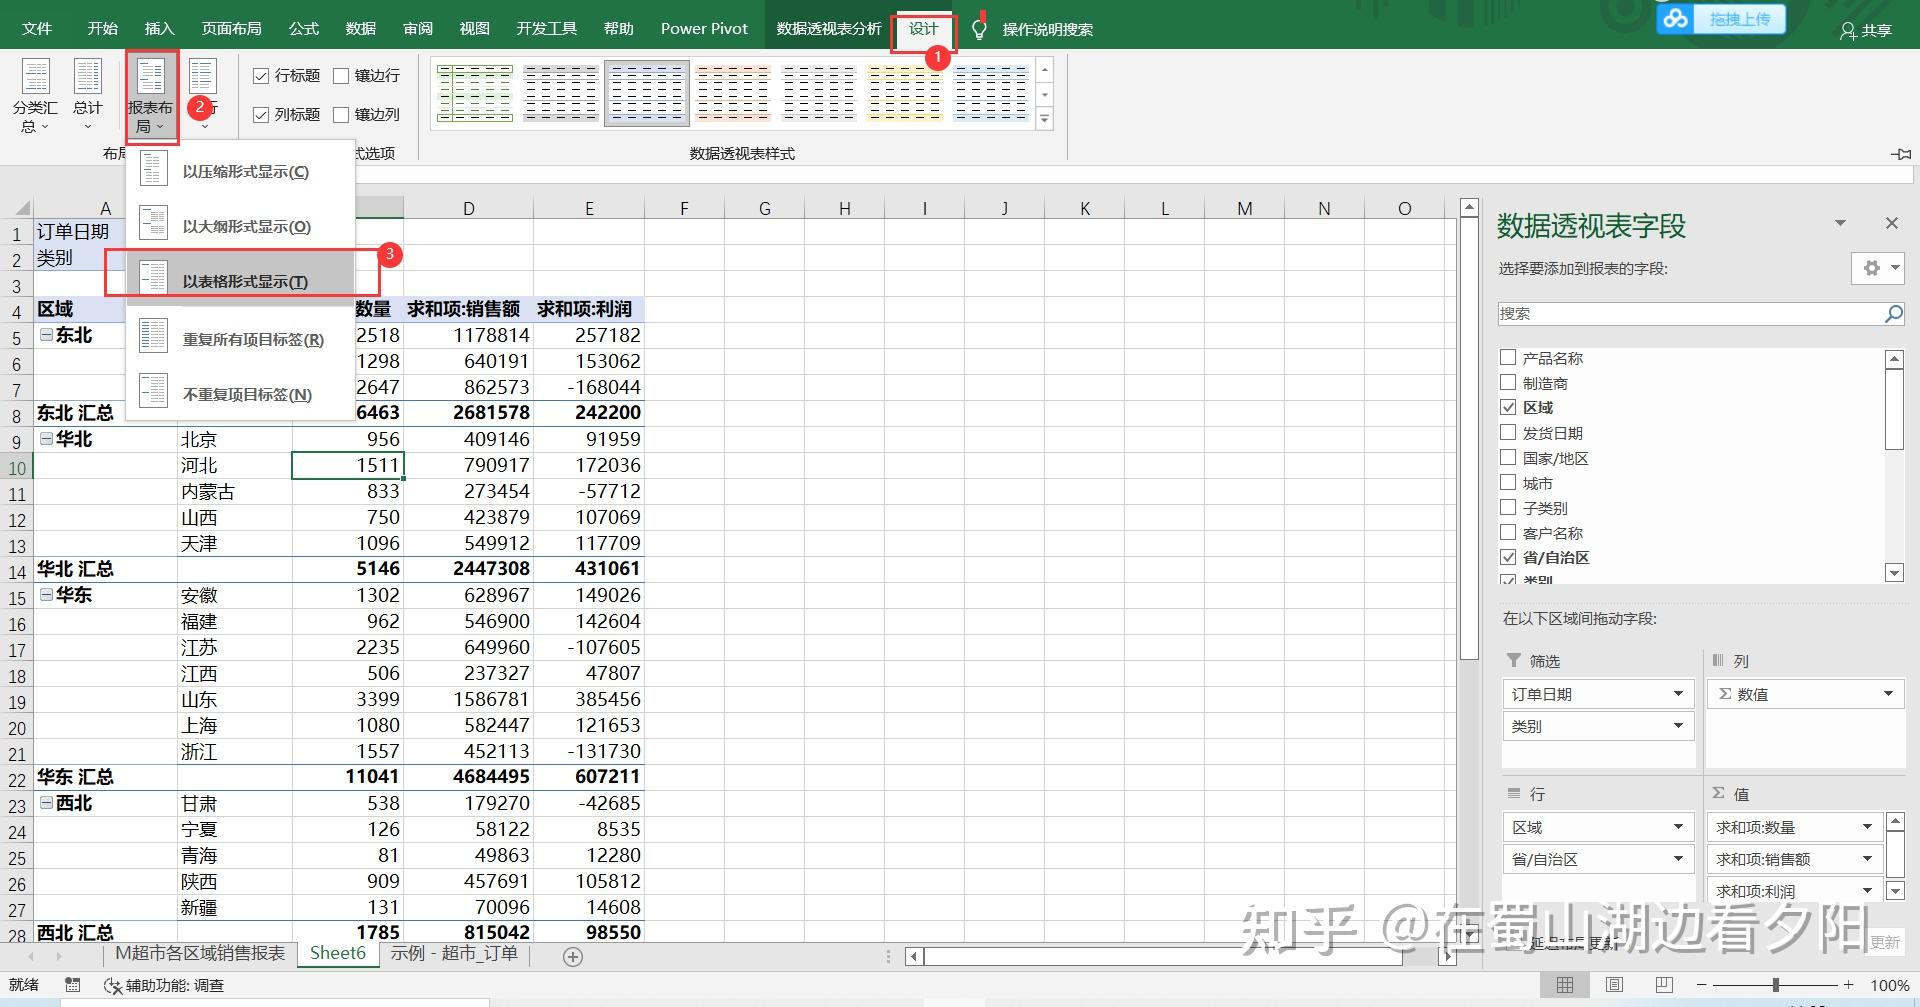Toggle the 行标题 checkbox
The height and width of the screenshot is (1007, 1920).
(261, 75)
